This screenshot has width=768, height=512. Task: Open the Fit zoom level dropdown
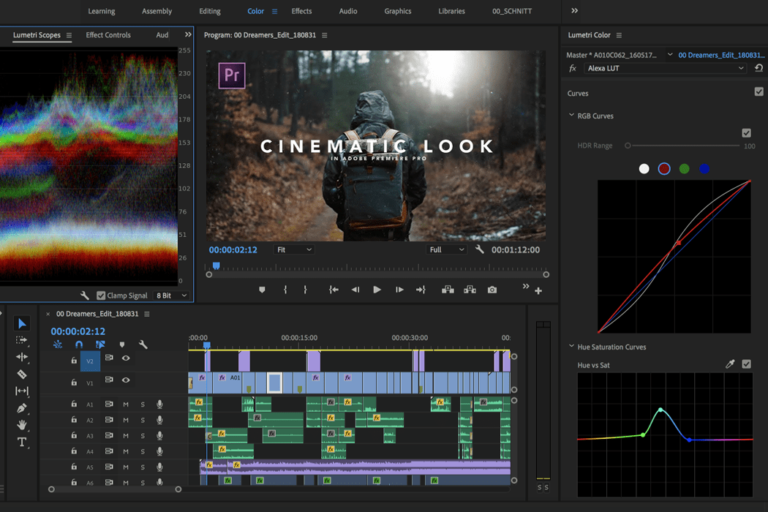294,249
